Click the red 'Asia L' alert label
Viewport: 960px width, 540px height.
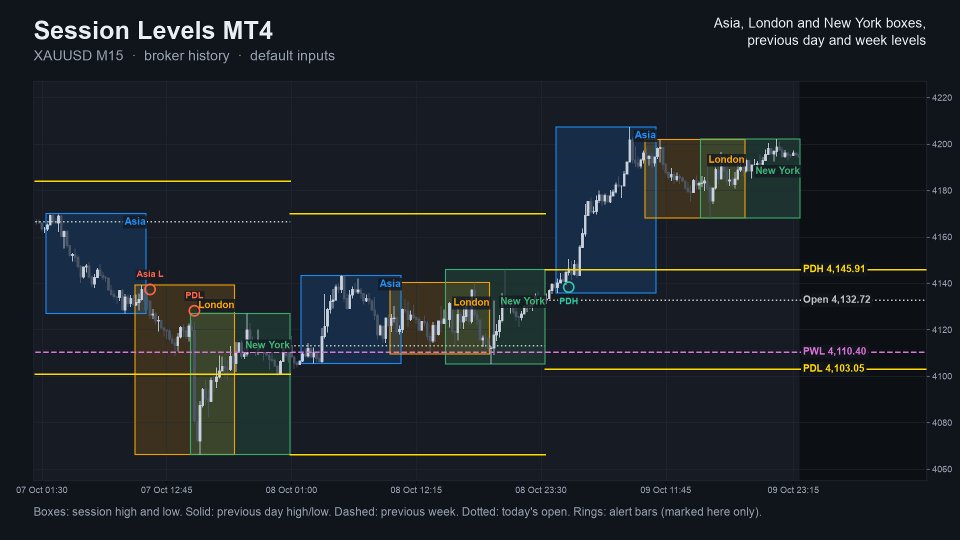(150, 274)
